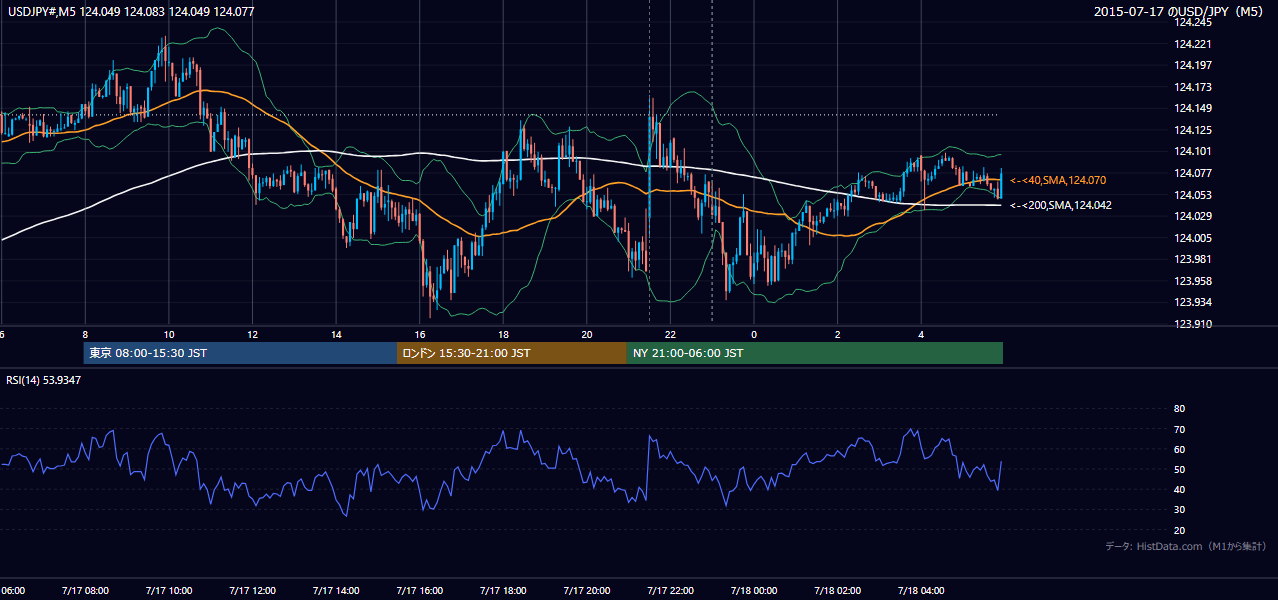Screen dimensions: 1278x600
Task: Click price axis label 124.173
Action: [x=1192, y=87]
